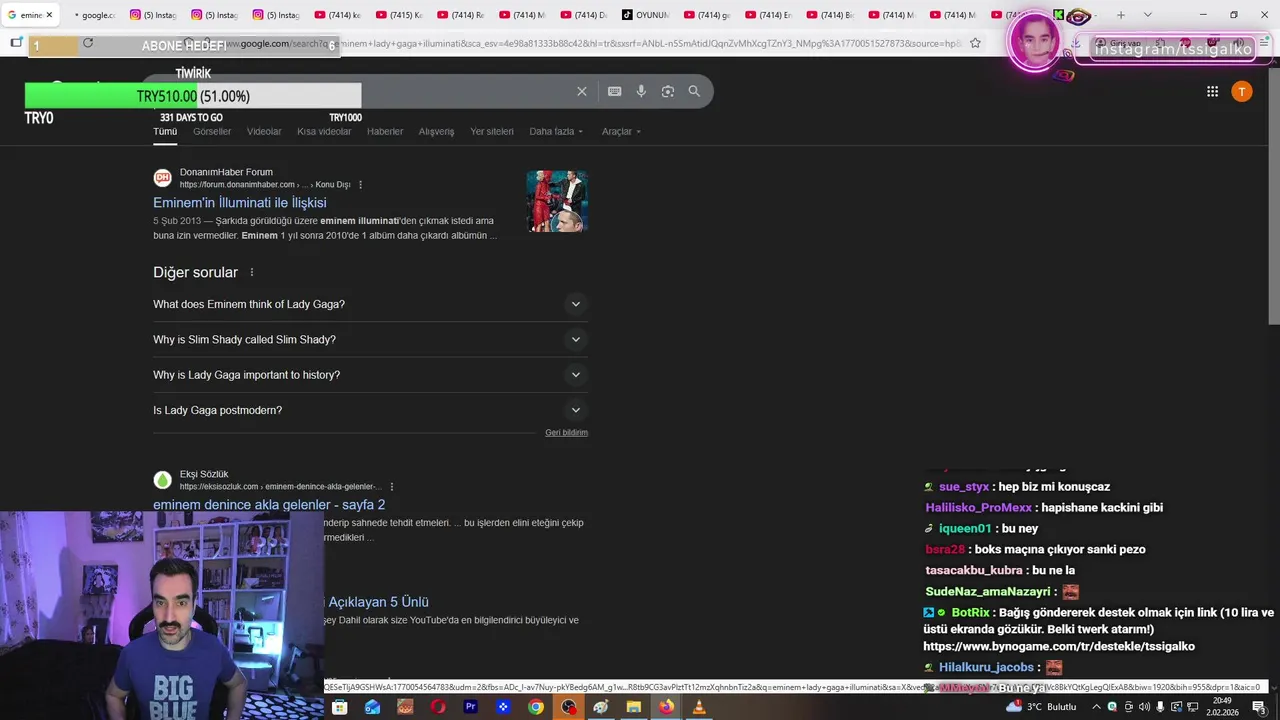Show hidden system tray icons
This screenshot has width=1280, height=720.
(1096, 707)
